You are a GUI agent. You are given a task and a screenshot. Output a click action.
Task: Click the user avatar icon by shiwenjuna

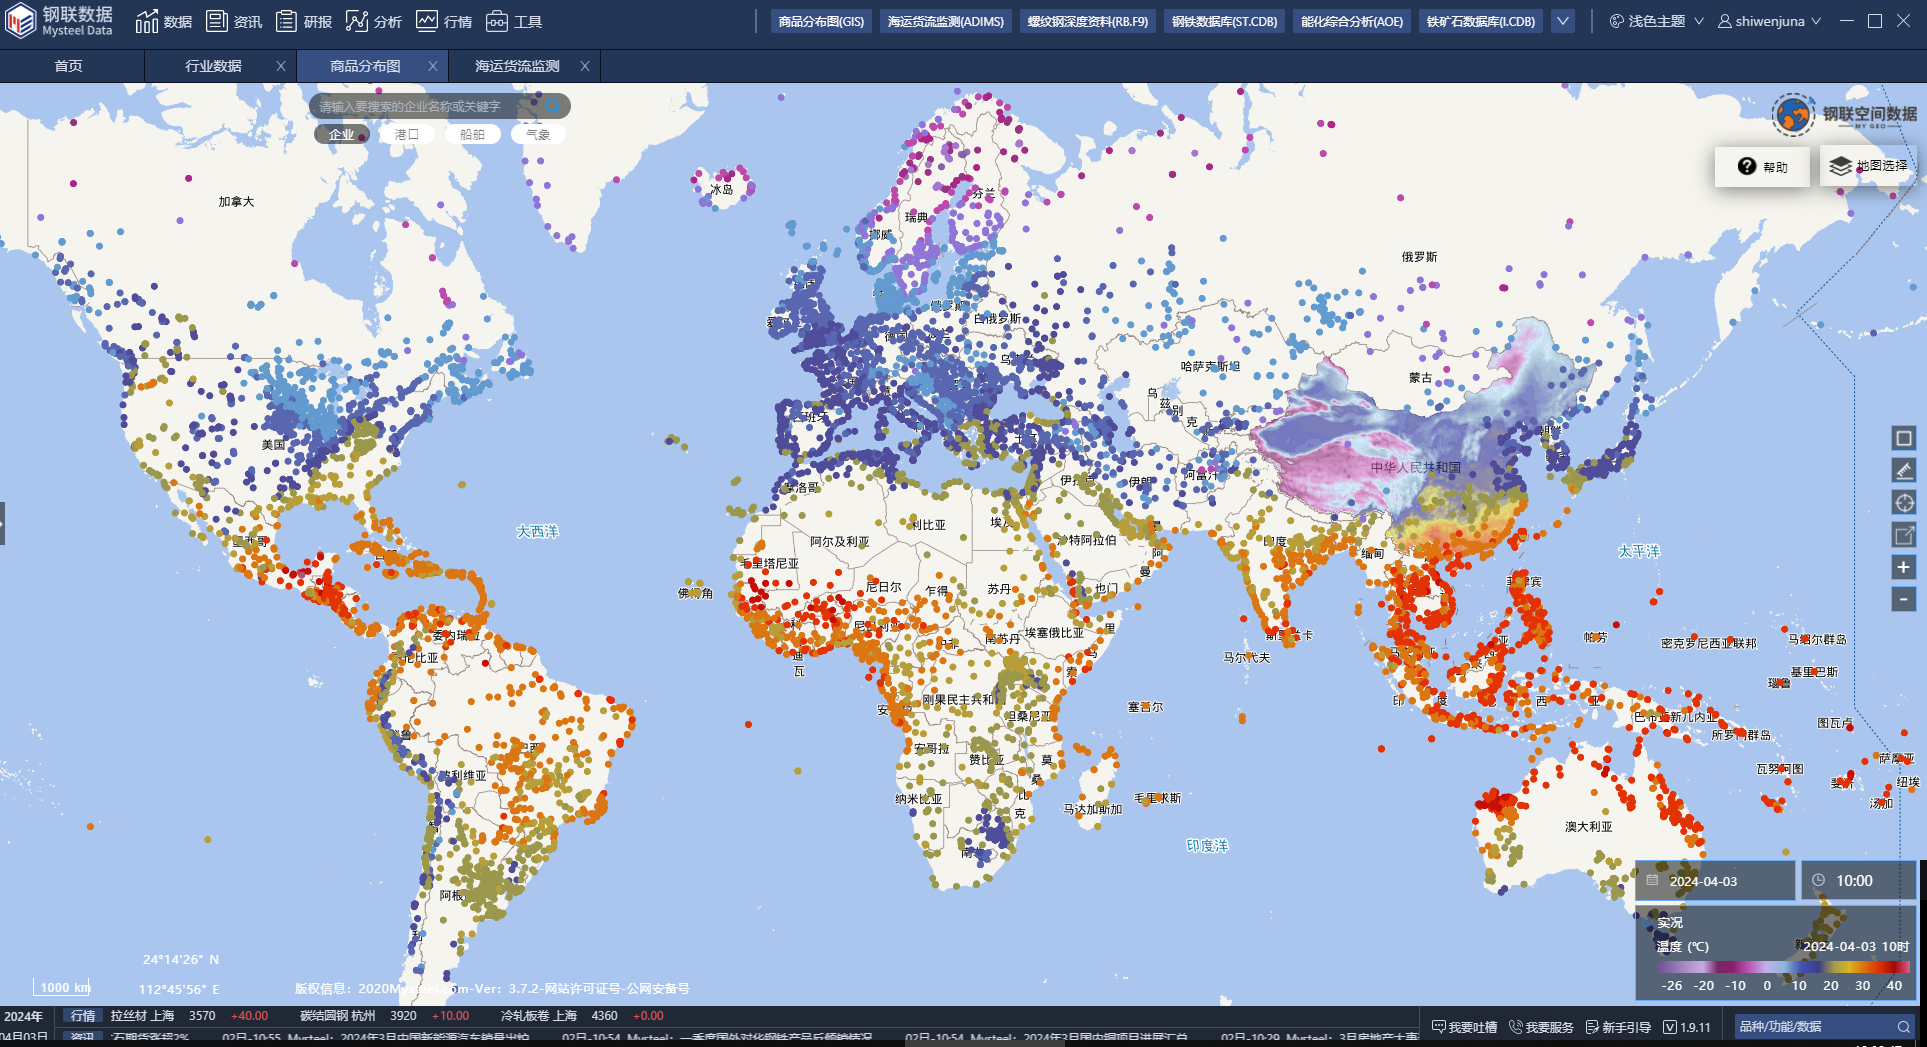click(1725, 21)
